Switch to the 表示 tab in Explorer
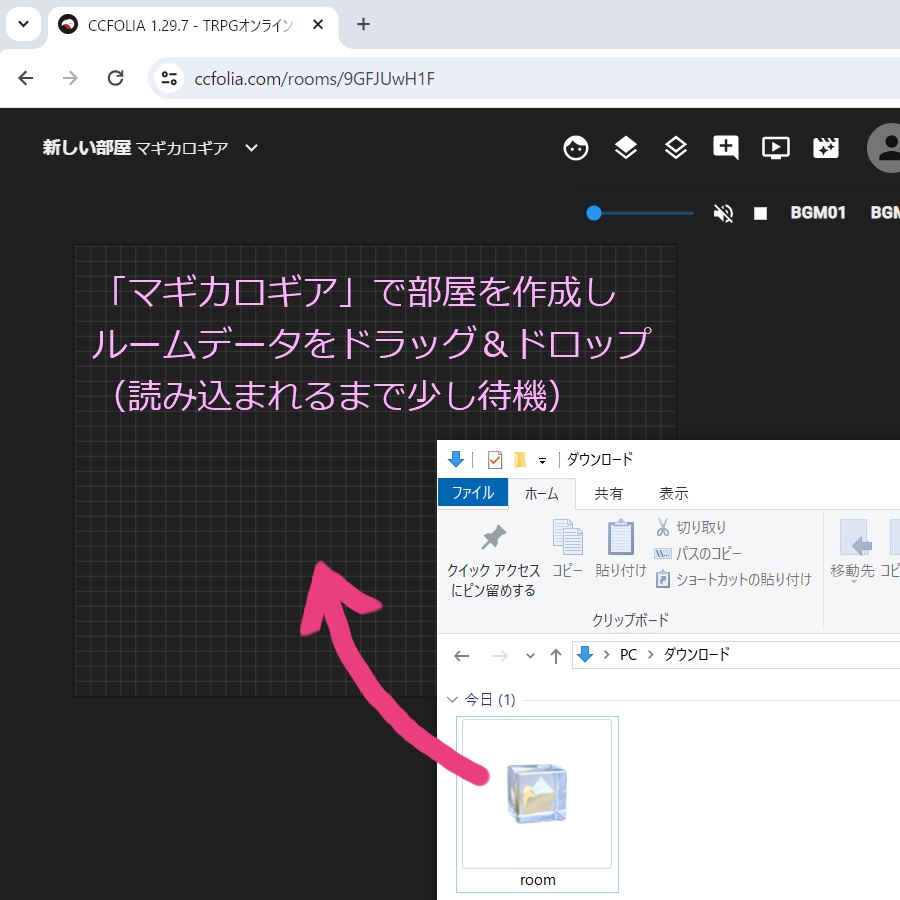900x900 pixels. tap(672, 493)
